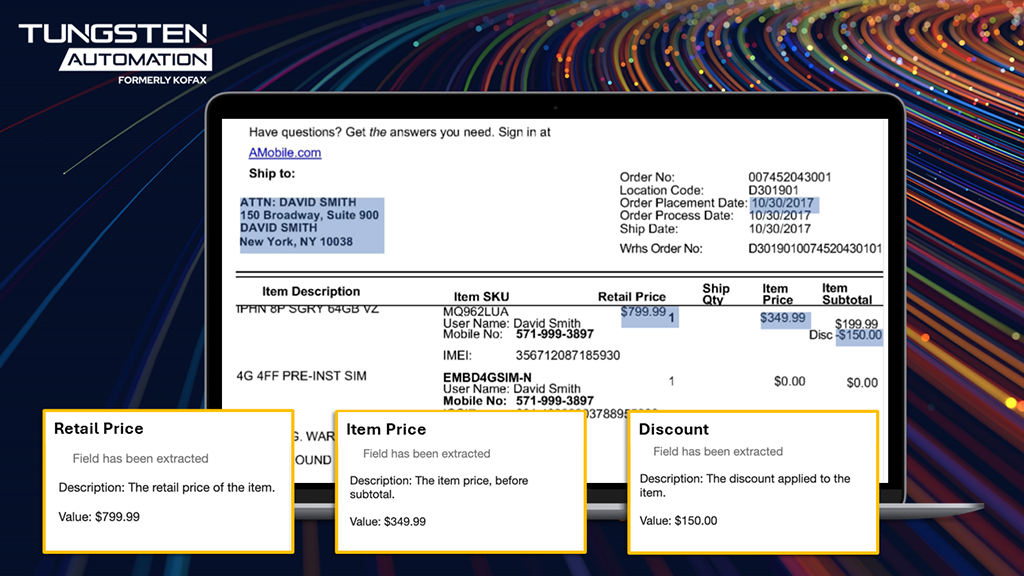Open the Retail Price extracted field card

pyautogui.click(x=167, y=480)
